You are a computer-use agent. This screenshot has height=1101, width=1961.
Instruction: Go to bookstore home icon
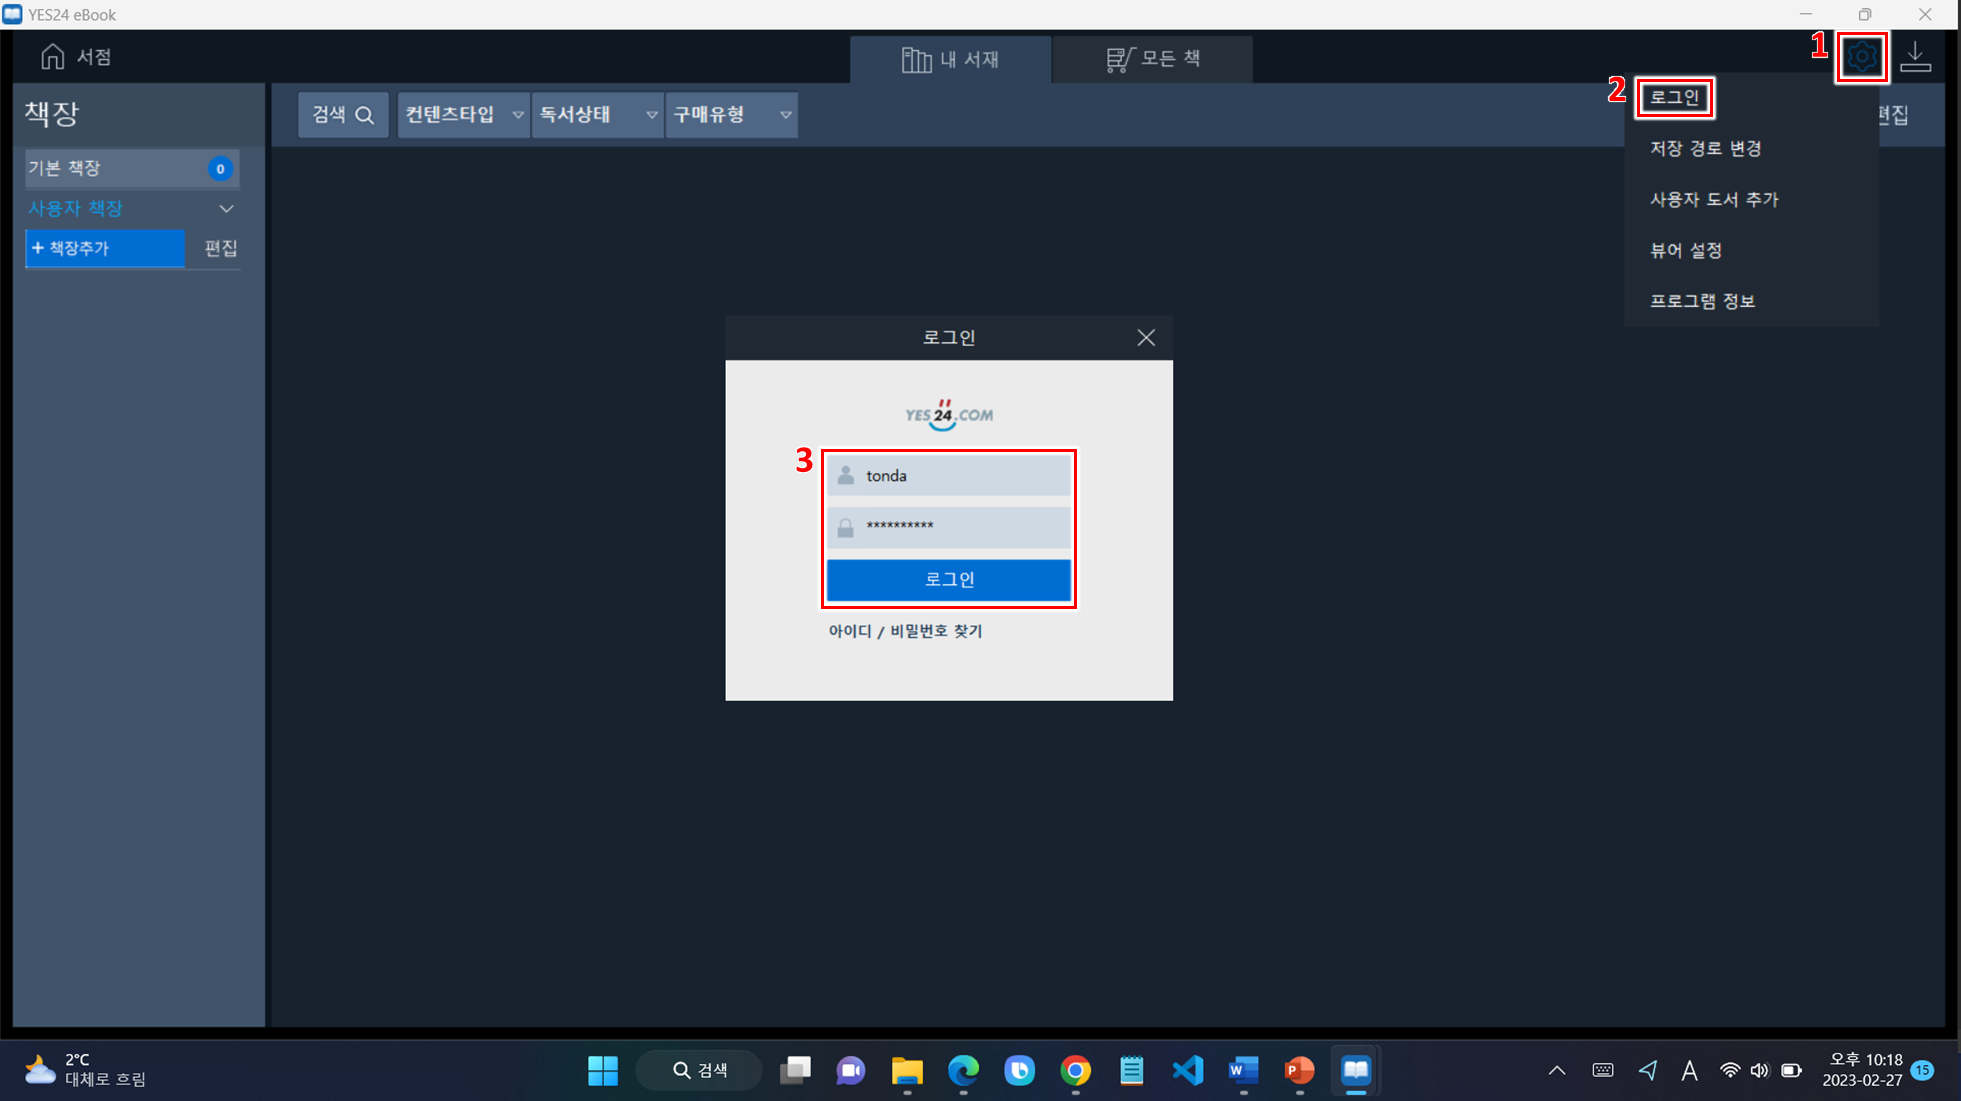point(53,57)
